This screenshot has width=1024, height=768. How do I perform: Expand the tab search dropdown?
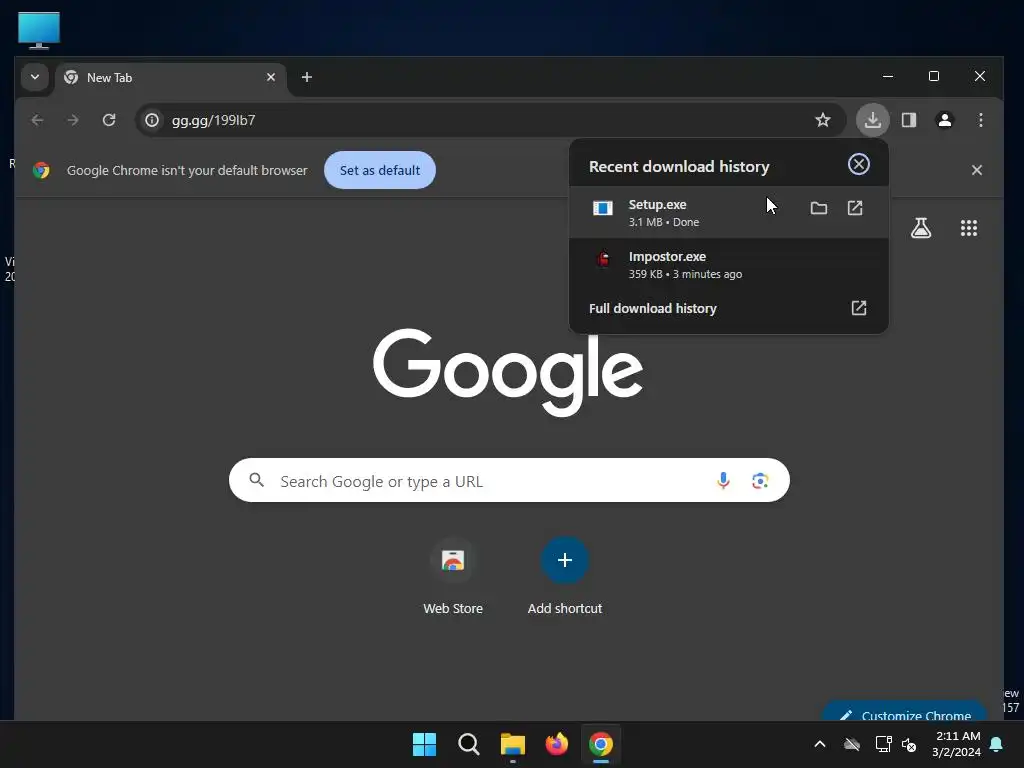click(x=35, y=77)
